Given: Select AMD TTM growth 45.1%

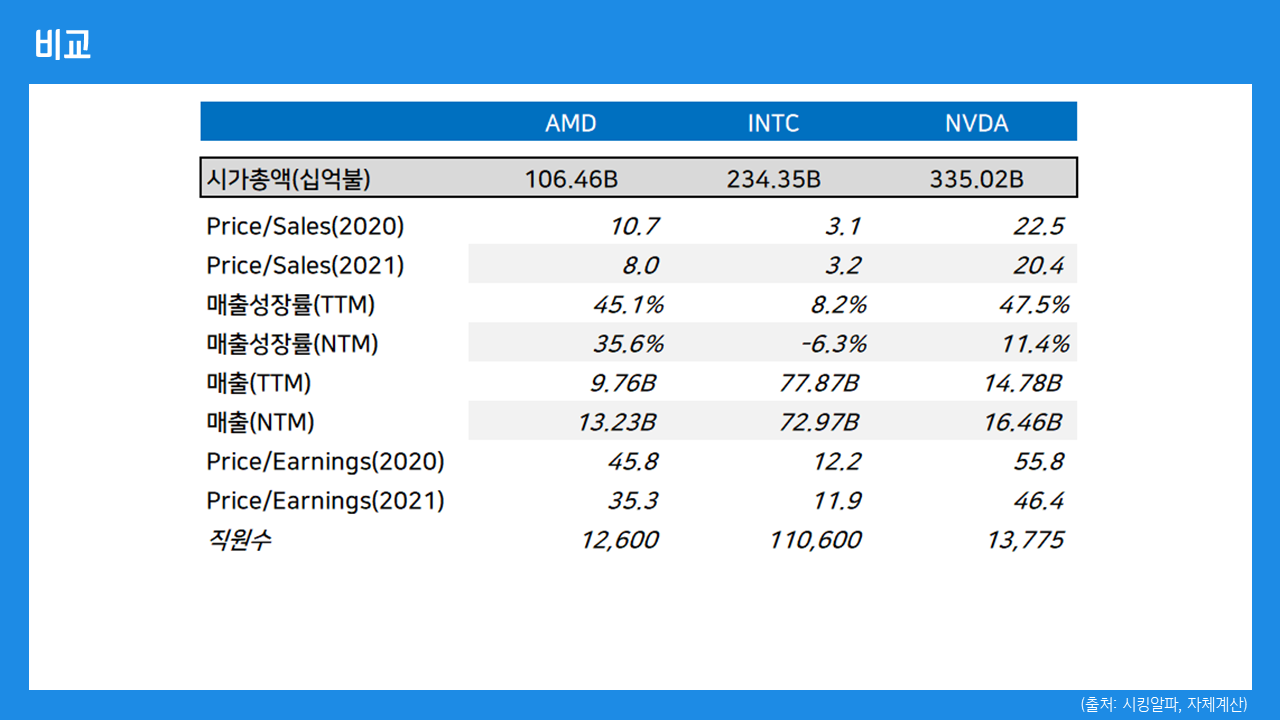Looking at the screenshot, I should pos(628,304).
